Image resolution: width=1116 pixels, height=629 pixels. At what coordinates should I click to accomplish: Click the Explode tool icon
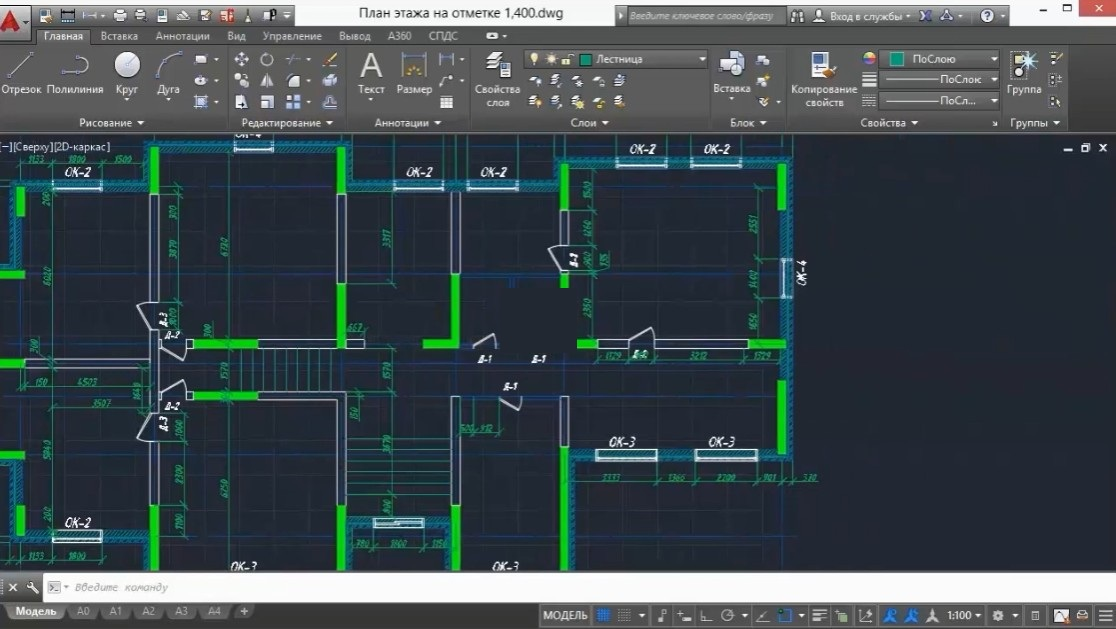(x=330, y=81)
